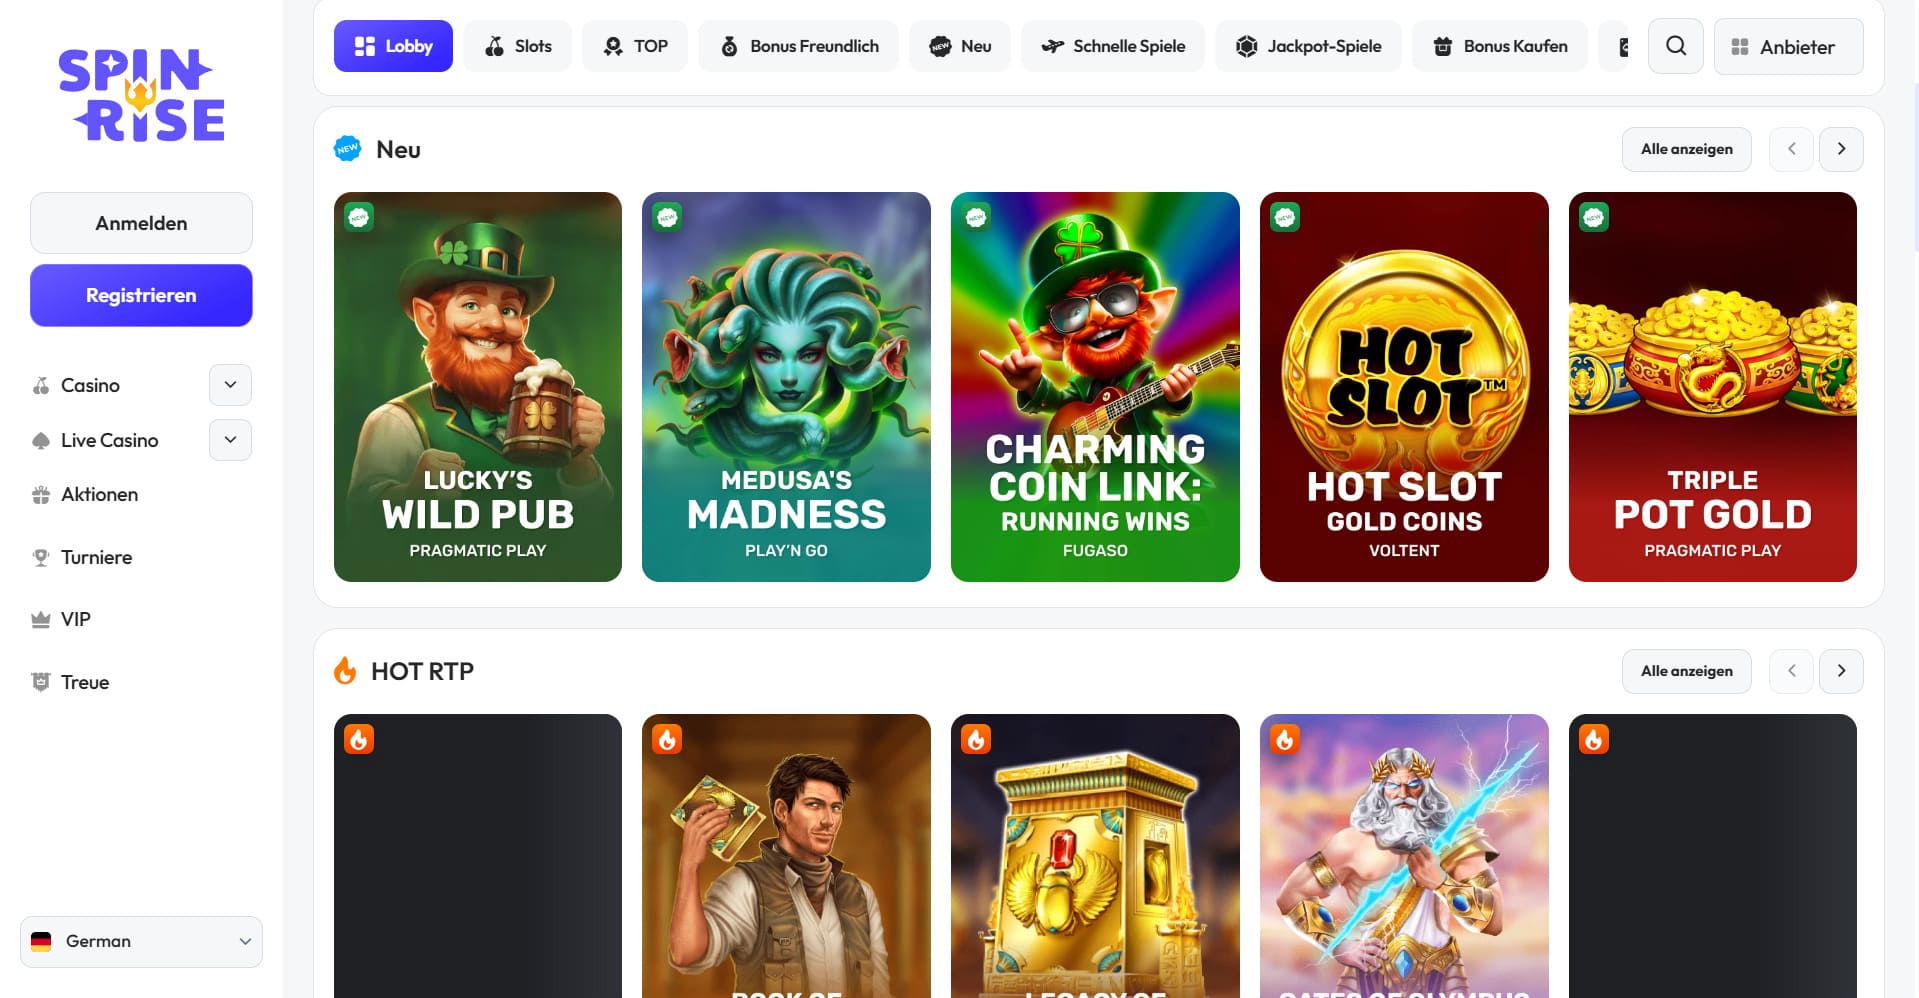Click the Treue shield icon in sidebar
The image size is (1919, 998).
(41, 682)
